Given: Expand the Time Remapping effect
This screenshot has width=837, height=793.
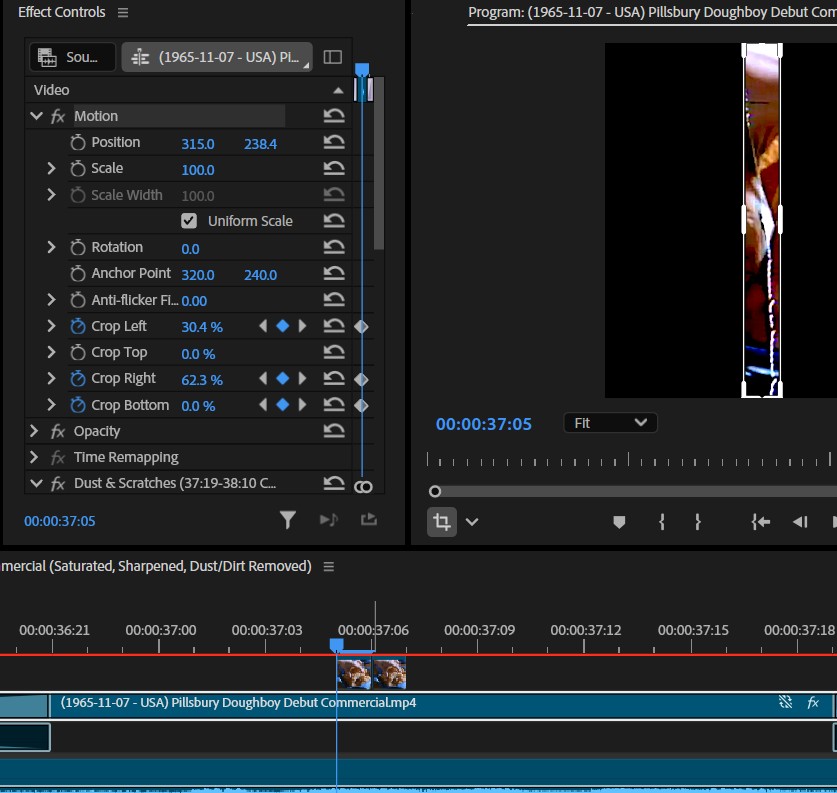Looking at the screenshot, I should [x=34, y=457].
